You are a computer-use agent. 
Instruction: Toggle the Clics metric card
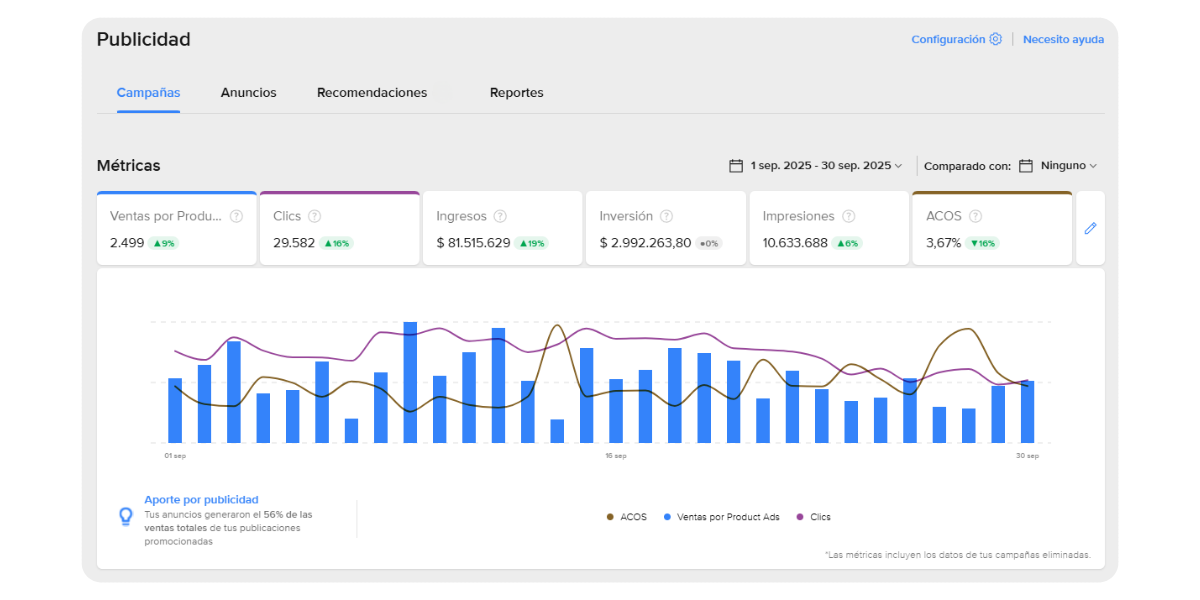tap(339, 229)
